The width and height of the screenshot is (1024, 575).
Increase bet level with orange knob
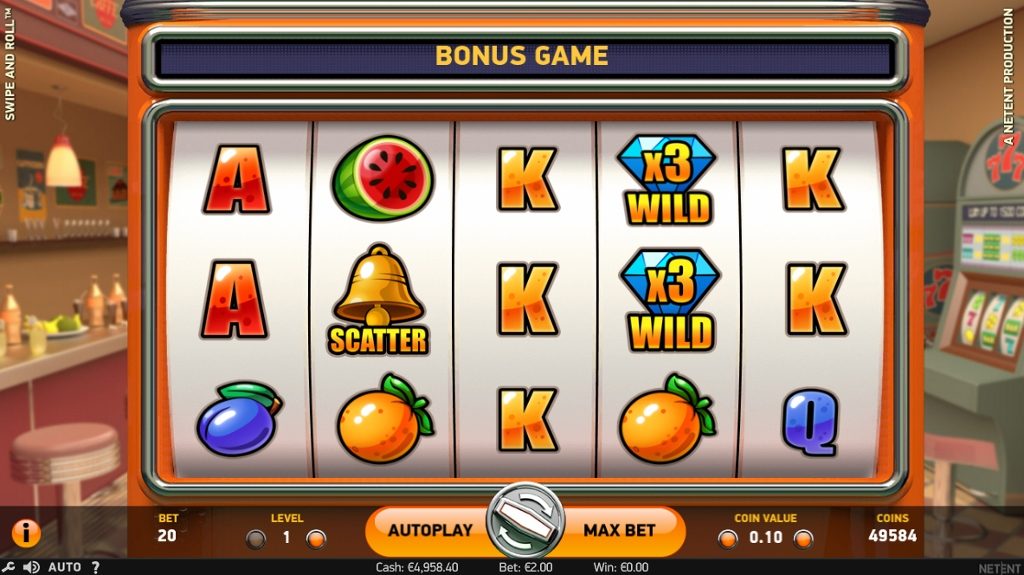[316, 539]
